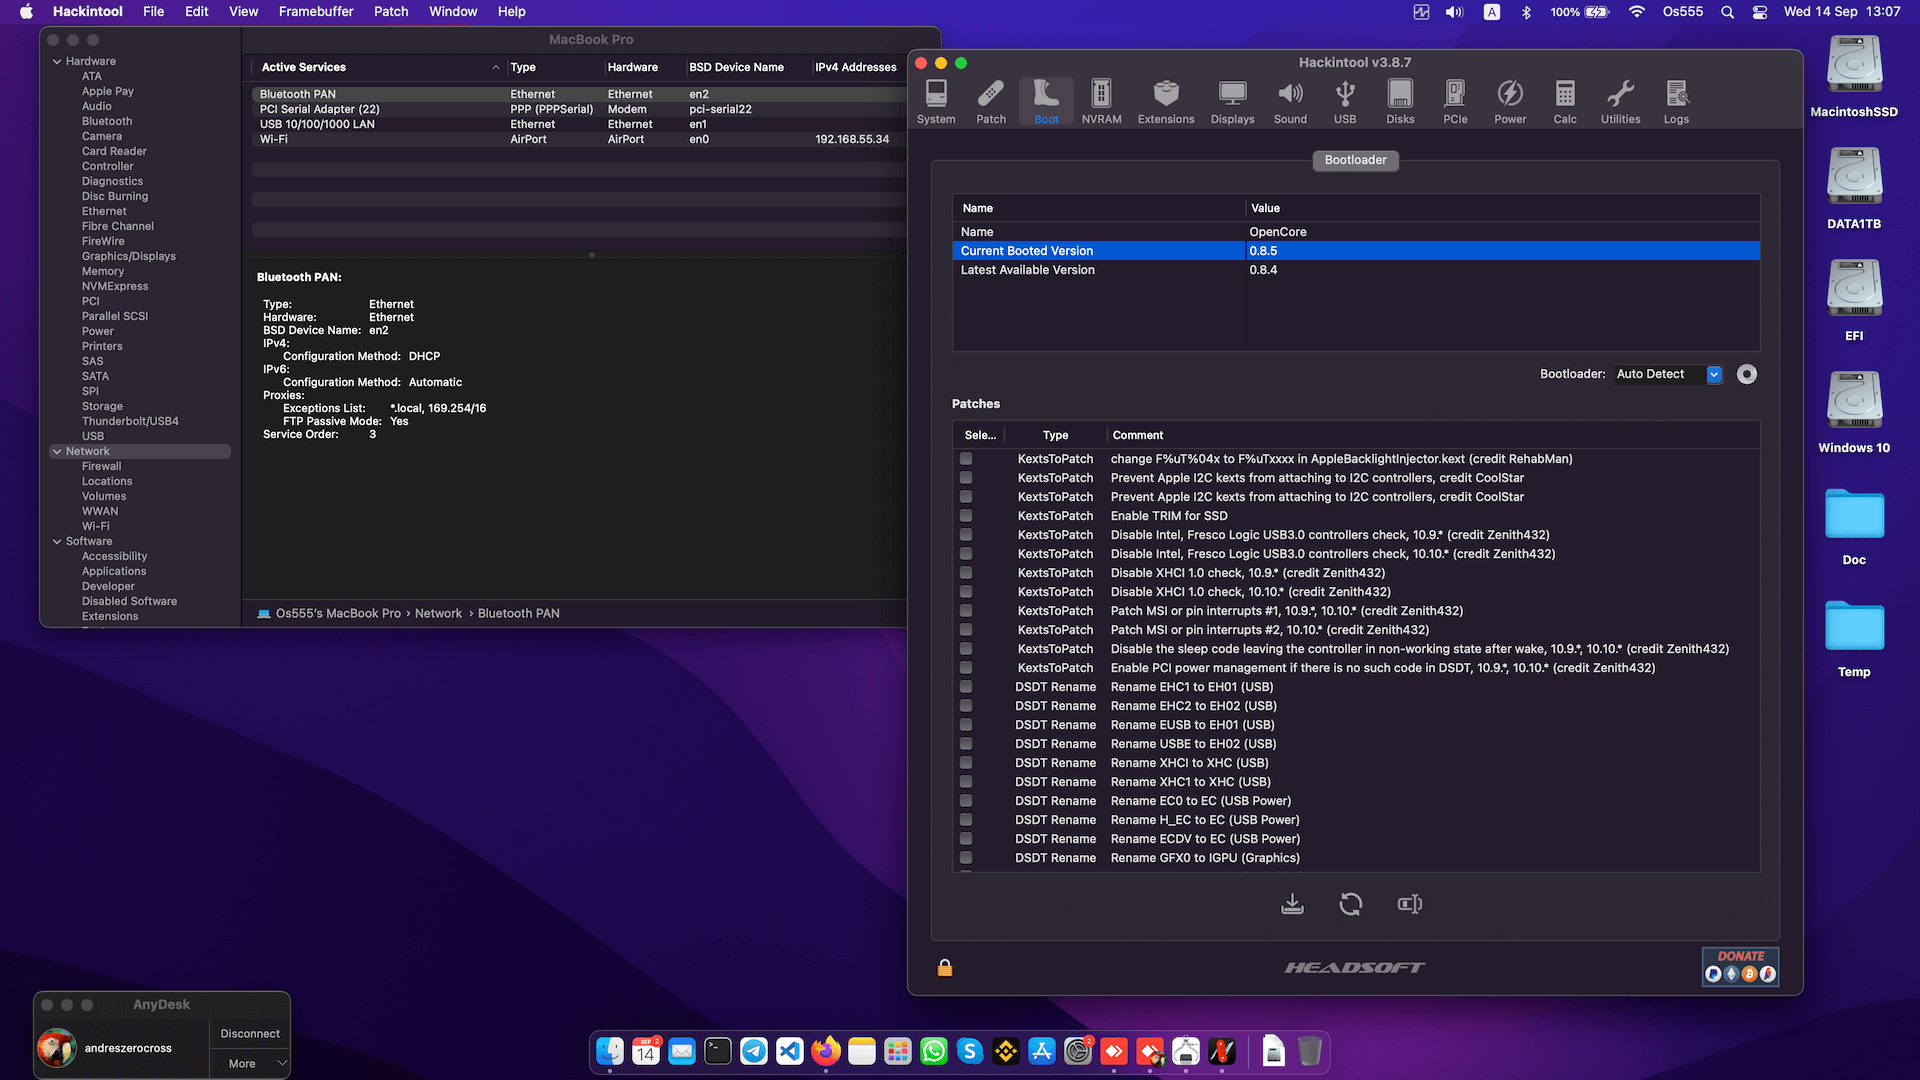
Task: Check the AppleBacklightInjector F%uT%04x patch
Action: (966, 459)
